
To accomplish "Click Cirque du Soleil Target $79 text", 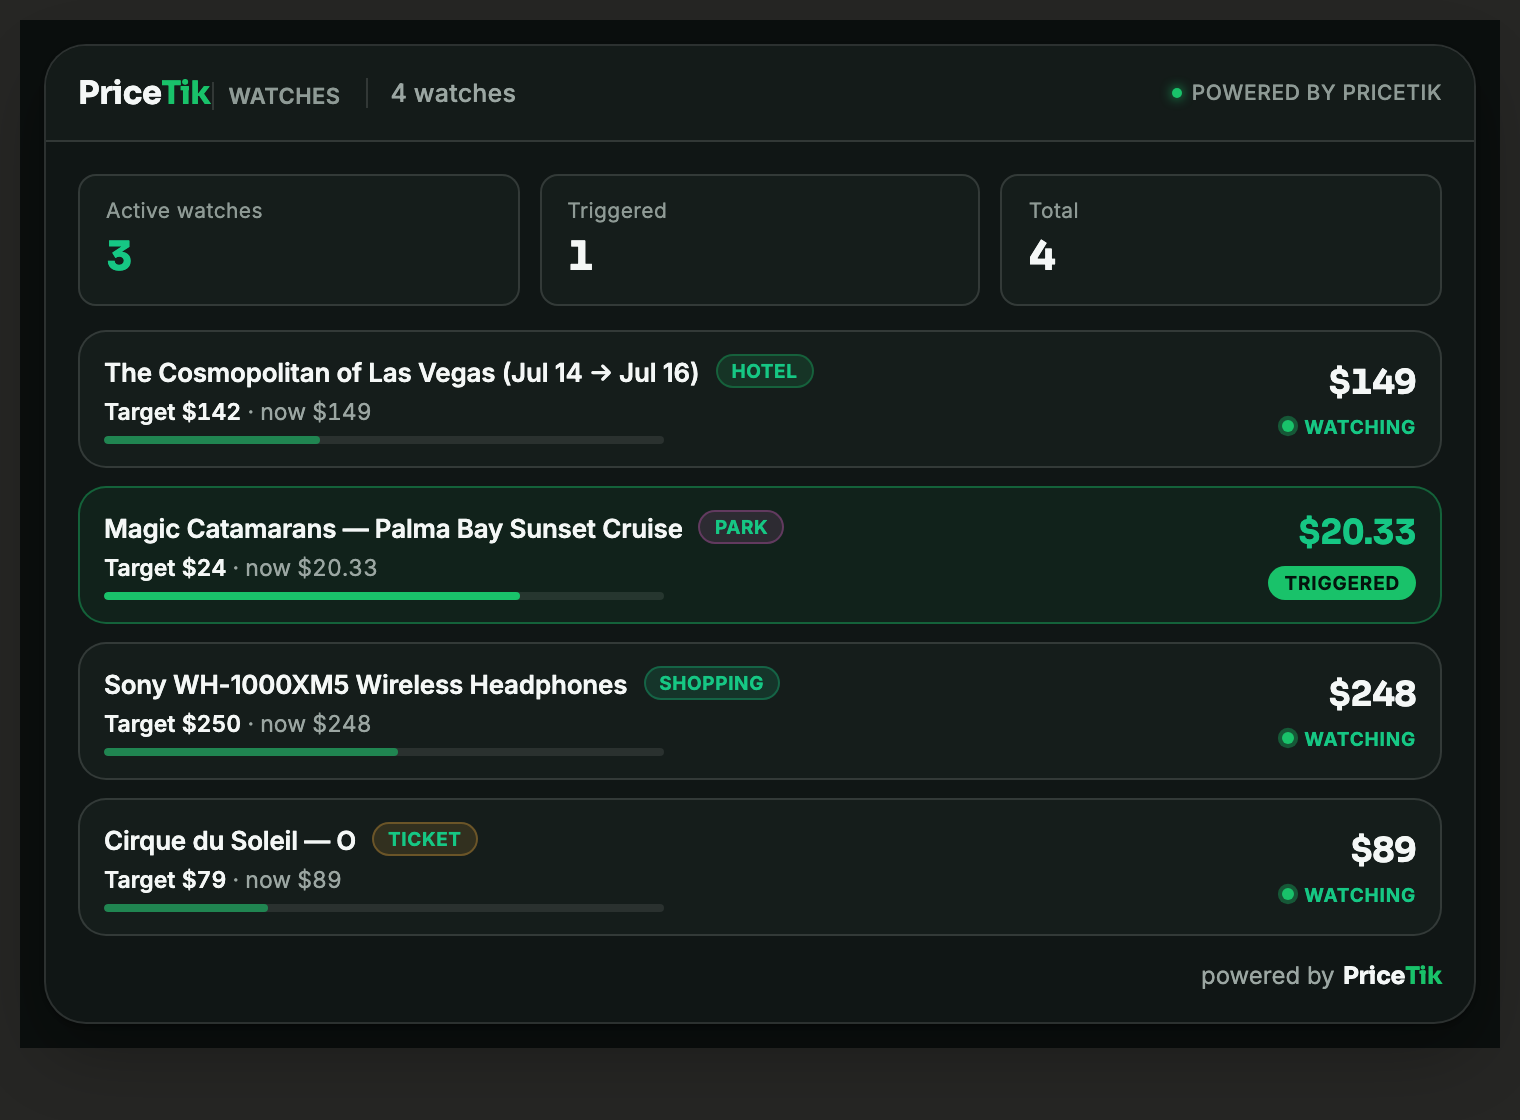I will [165, 880].
